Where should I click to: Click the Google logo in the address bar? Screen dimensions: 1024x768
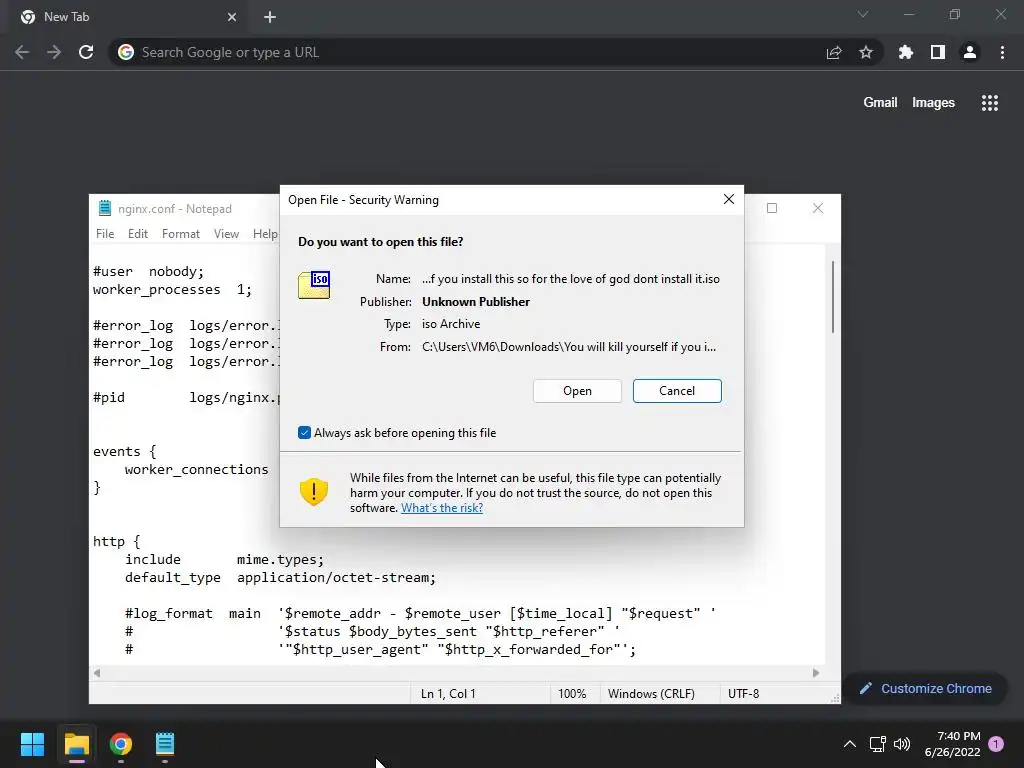coord(126,52)
